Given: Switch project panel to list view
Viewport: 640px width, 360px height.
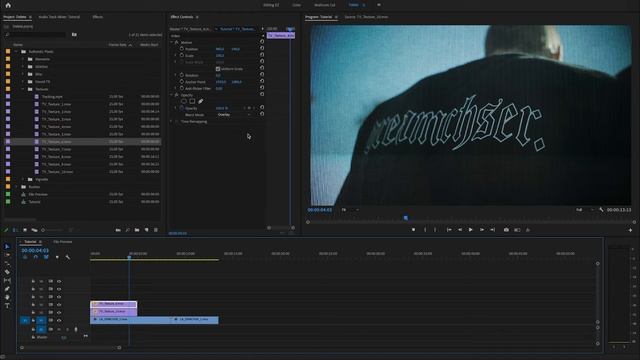Looking at the screenshot, I should click(x=15, y=230).
